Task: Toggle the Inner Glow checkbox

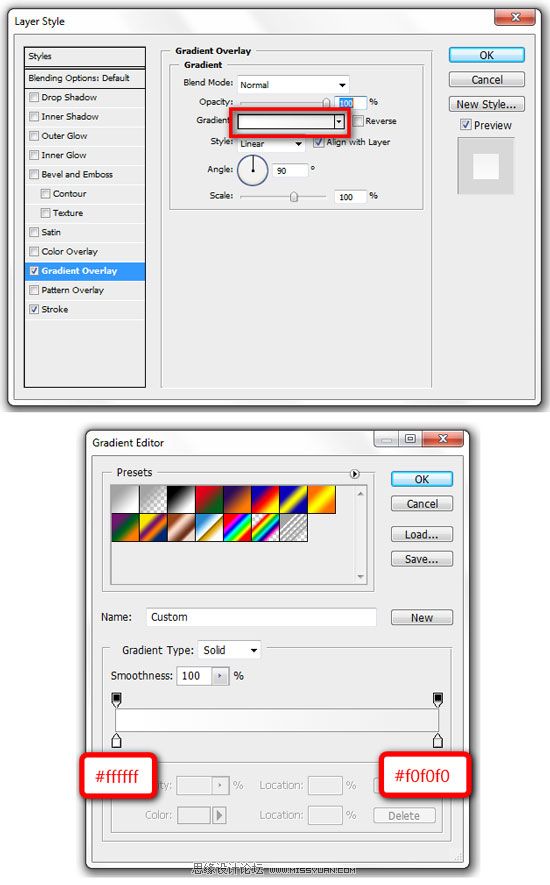Action: click(x=34, y=155)
